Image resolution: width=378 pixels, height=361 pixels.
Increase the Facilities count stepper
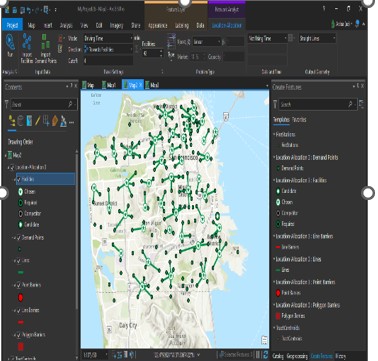[x=161, y=51]
